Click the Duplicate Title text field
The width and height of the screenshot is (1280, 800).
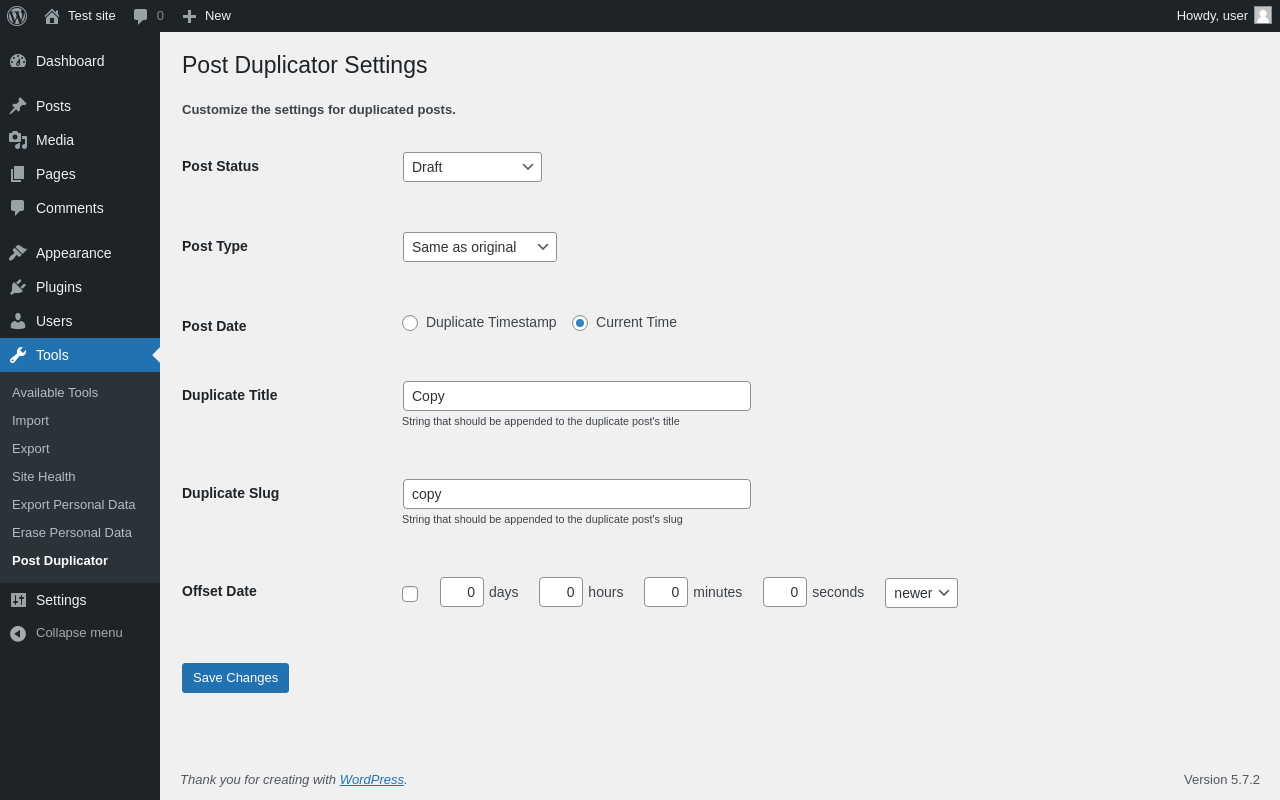(577, 396)
